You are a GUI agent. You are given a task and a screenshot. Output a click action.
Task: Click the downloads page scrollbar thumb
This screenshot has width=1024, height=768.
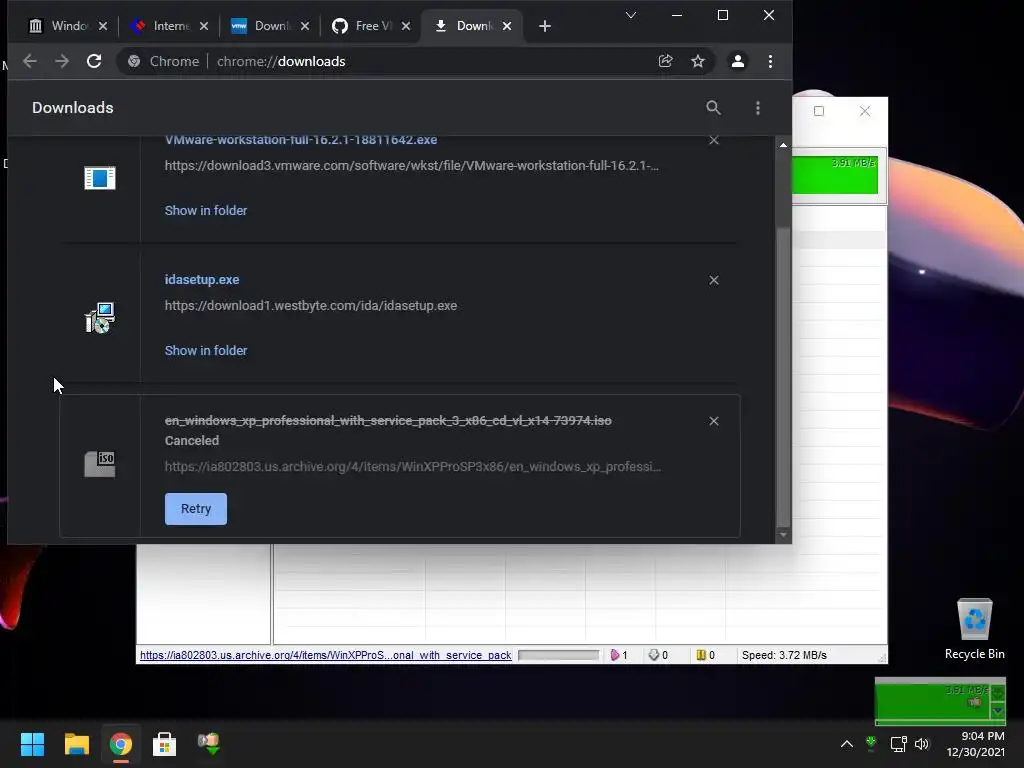click(783, 376)
